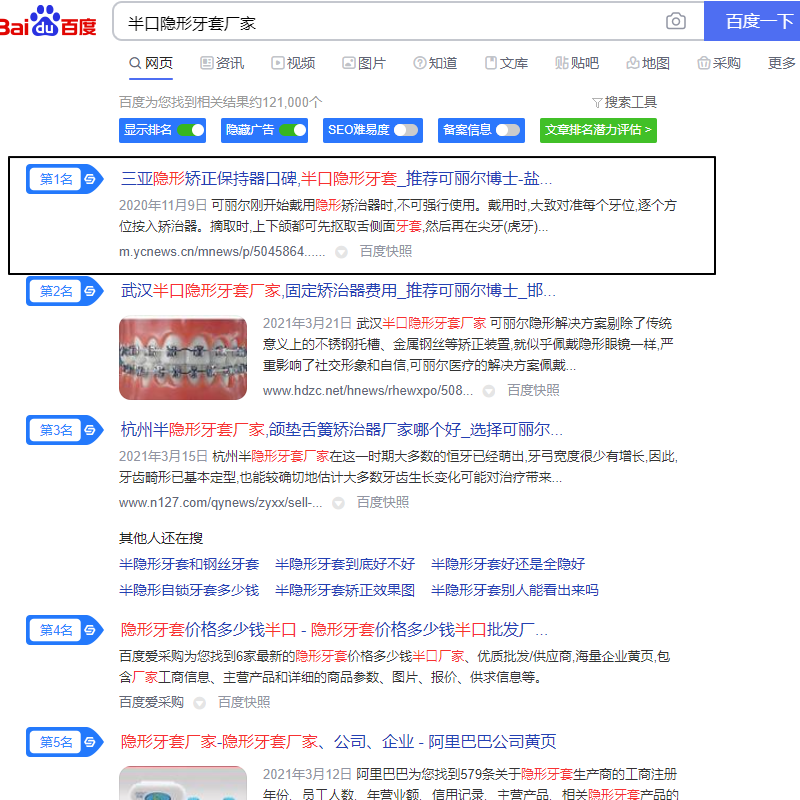Open 搜索工具 search tools
Viewport: 800px width, 800px height.
click(x=624, y=103)
